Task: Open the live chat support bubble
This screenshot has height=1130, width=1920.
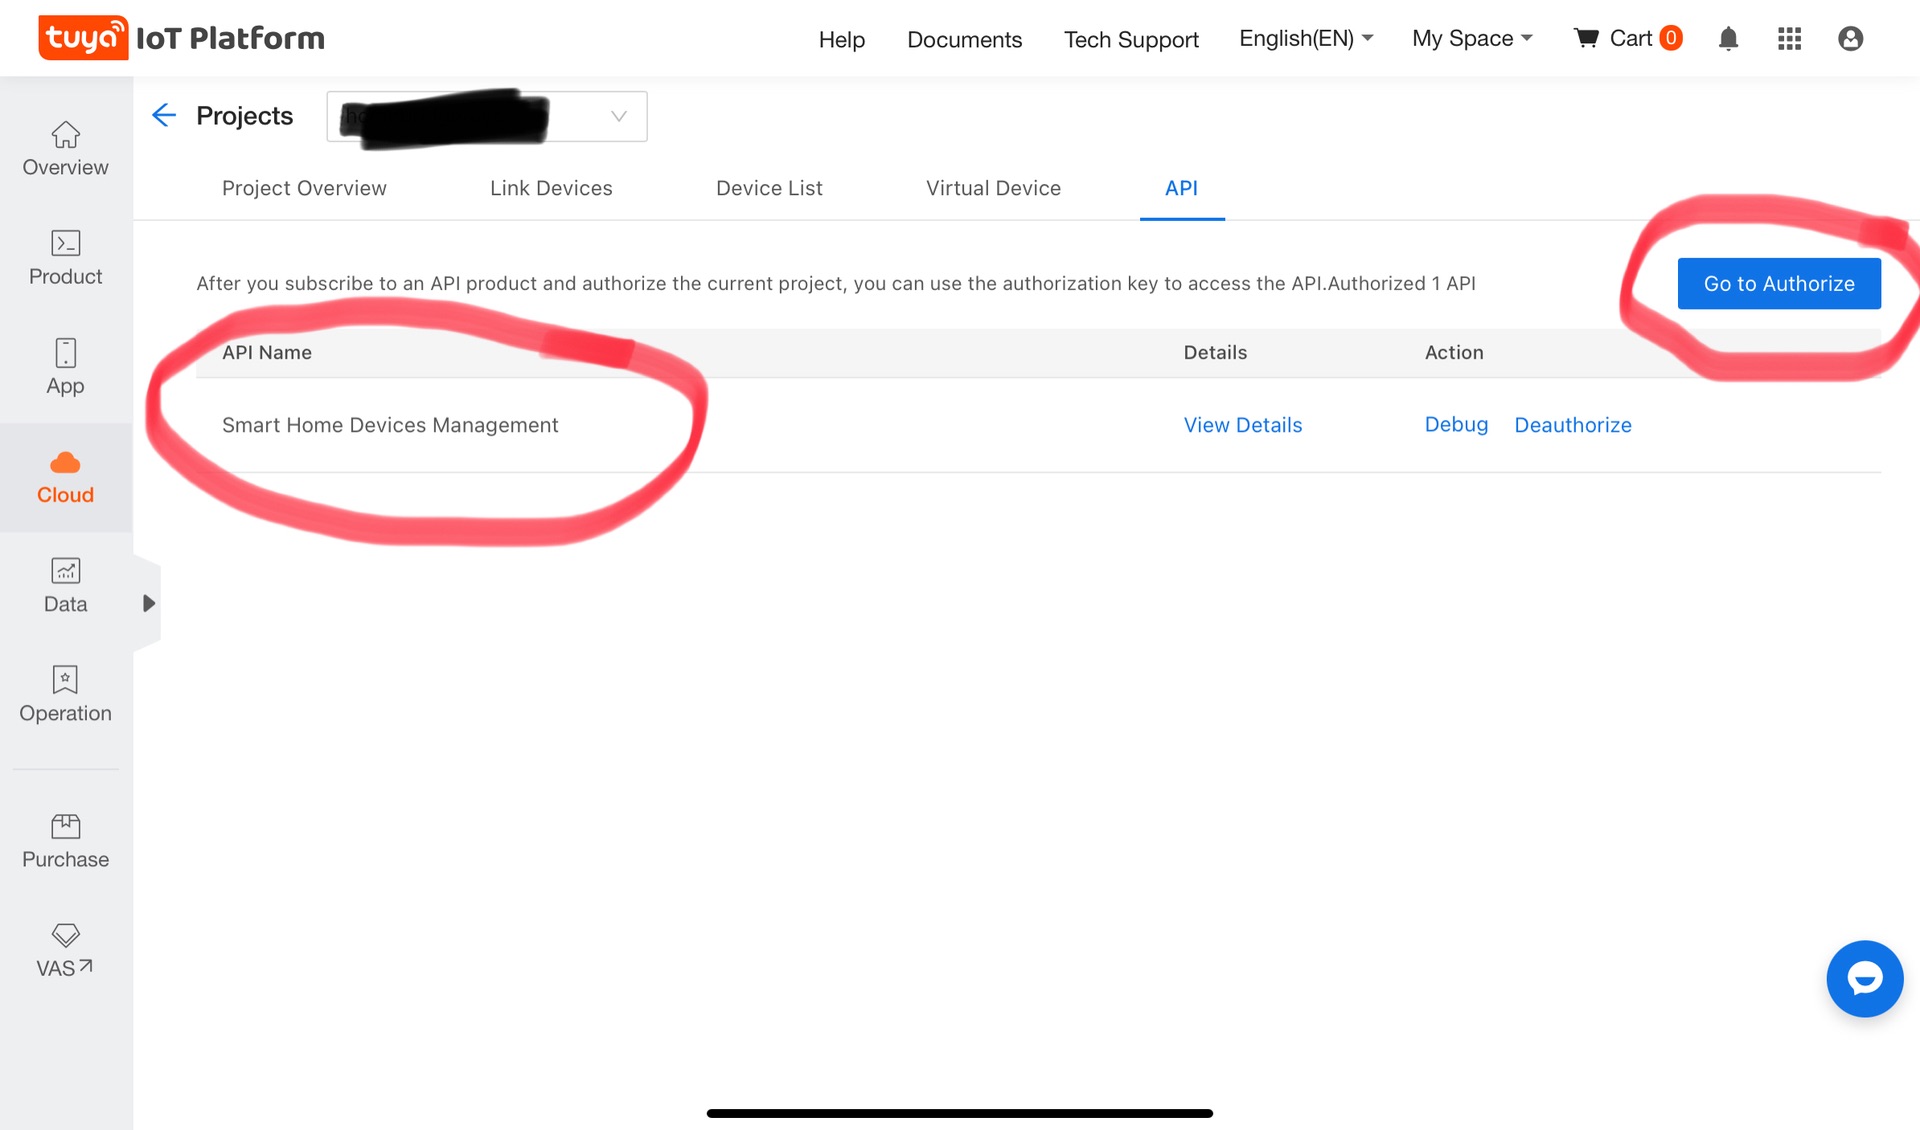Action: pyautogui.click(x=1864, y=979)
